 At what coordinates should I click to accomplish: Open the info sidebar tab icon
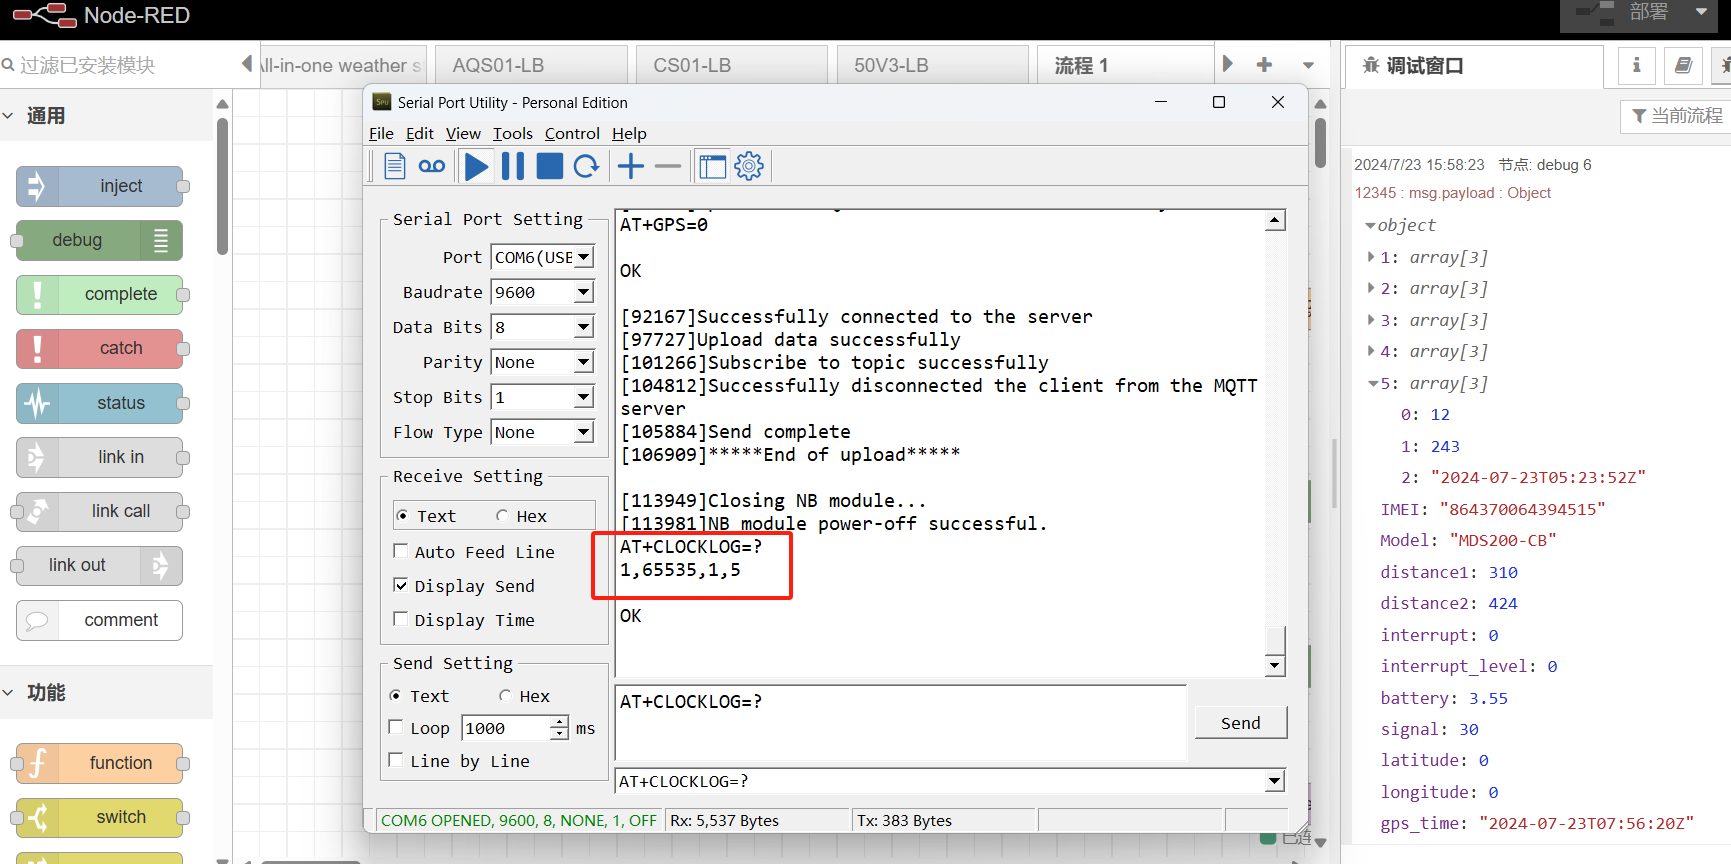(1636, 65)
